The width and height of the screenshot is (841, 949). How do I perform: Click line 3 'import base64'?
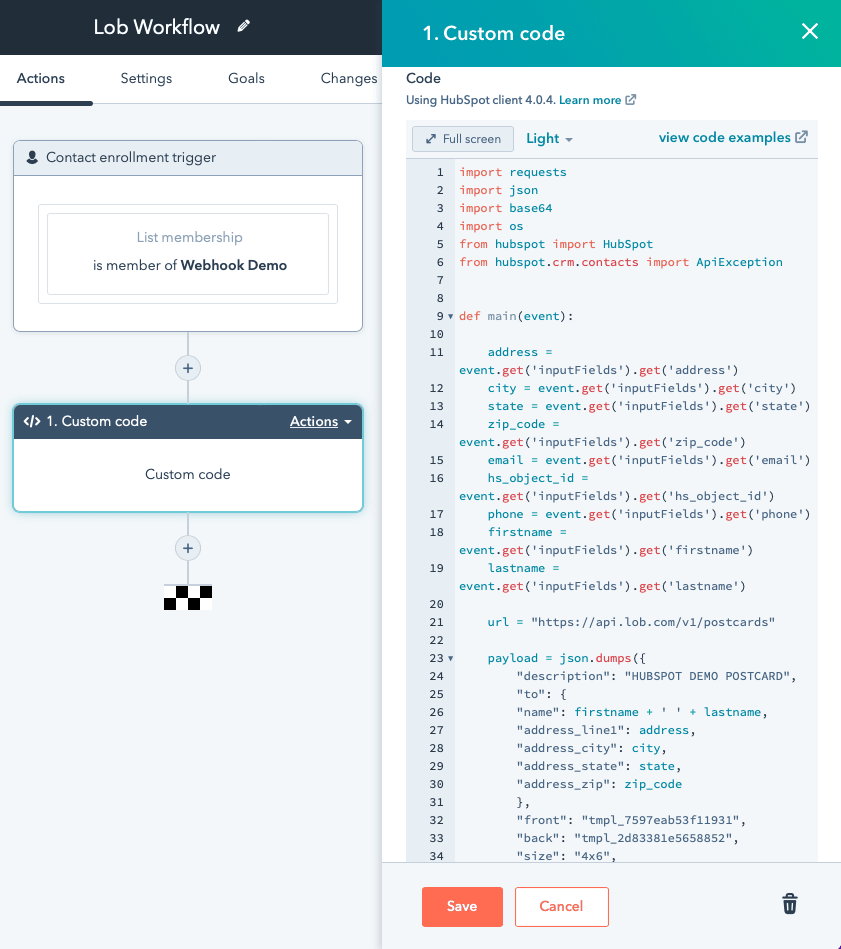coord(506,208)
